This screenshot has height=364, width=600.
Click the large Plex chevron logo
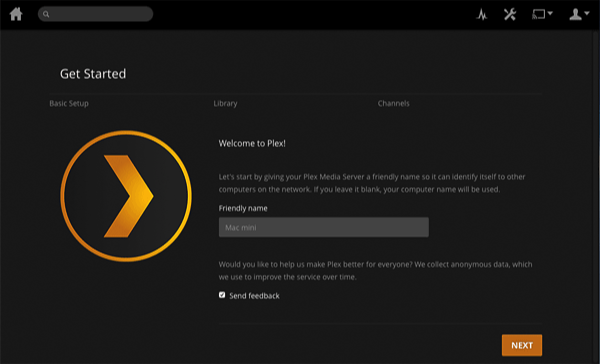click(126, 196)
